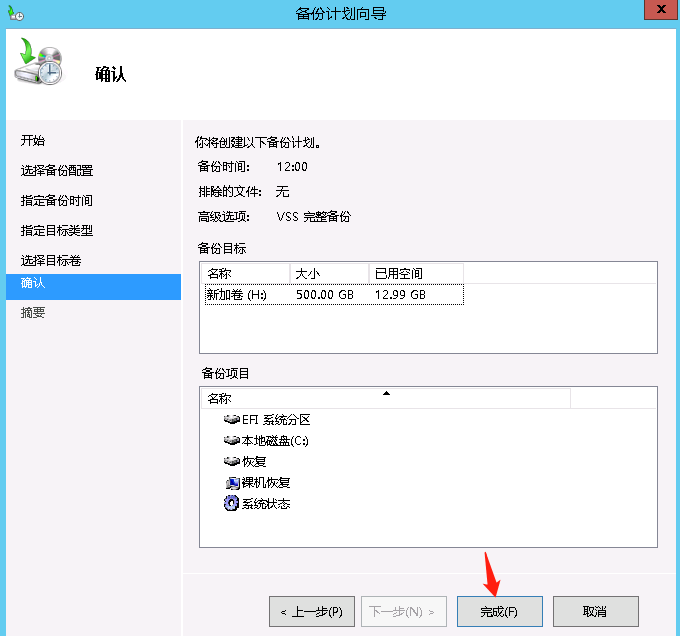Click the wizard title bar backup icon
The width and height of the screenshot is (680, 638).
[16, 13]
